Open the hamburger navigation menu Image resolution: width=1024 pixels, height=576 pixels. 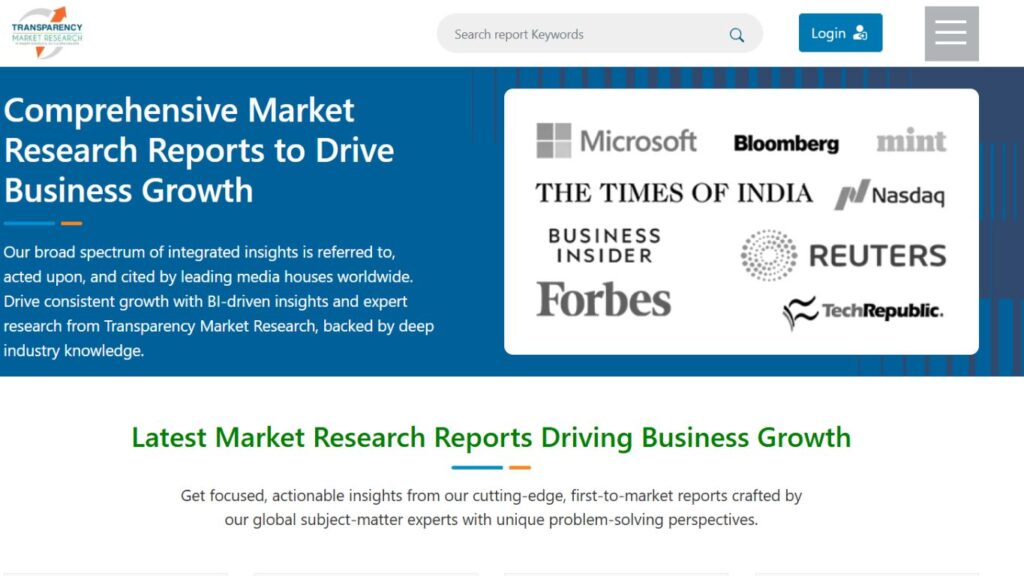(x=951, y=34)
